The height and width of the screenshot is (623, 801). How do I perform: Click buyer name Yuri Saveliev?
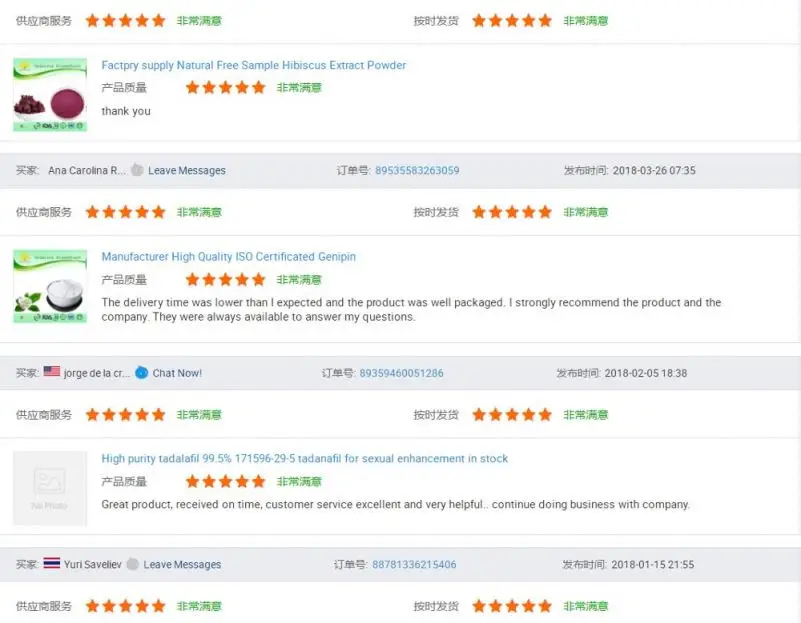[93, 565]
